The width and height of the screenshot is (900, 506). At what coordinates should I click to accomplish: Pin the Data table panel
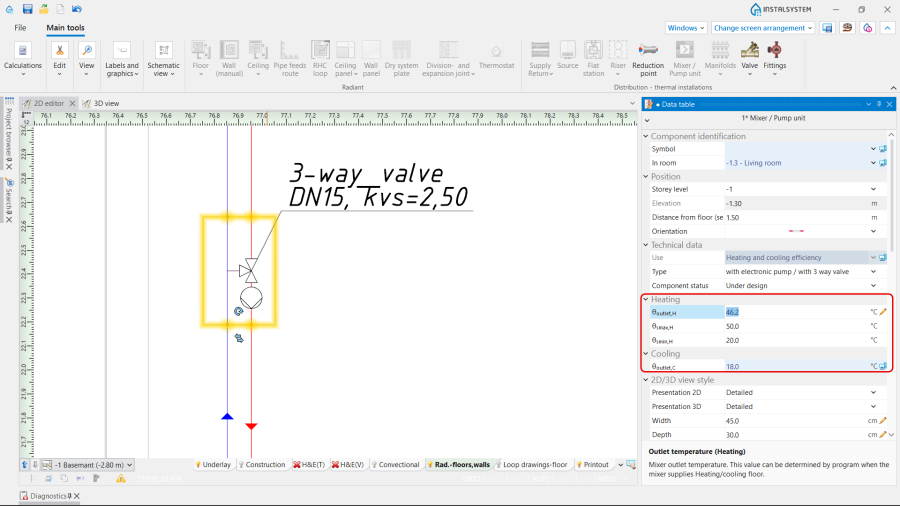(x=879, y=104)
